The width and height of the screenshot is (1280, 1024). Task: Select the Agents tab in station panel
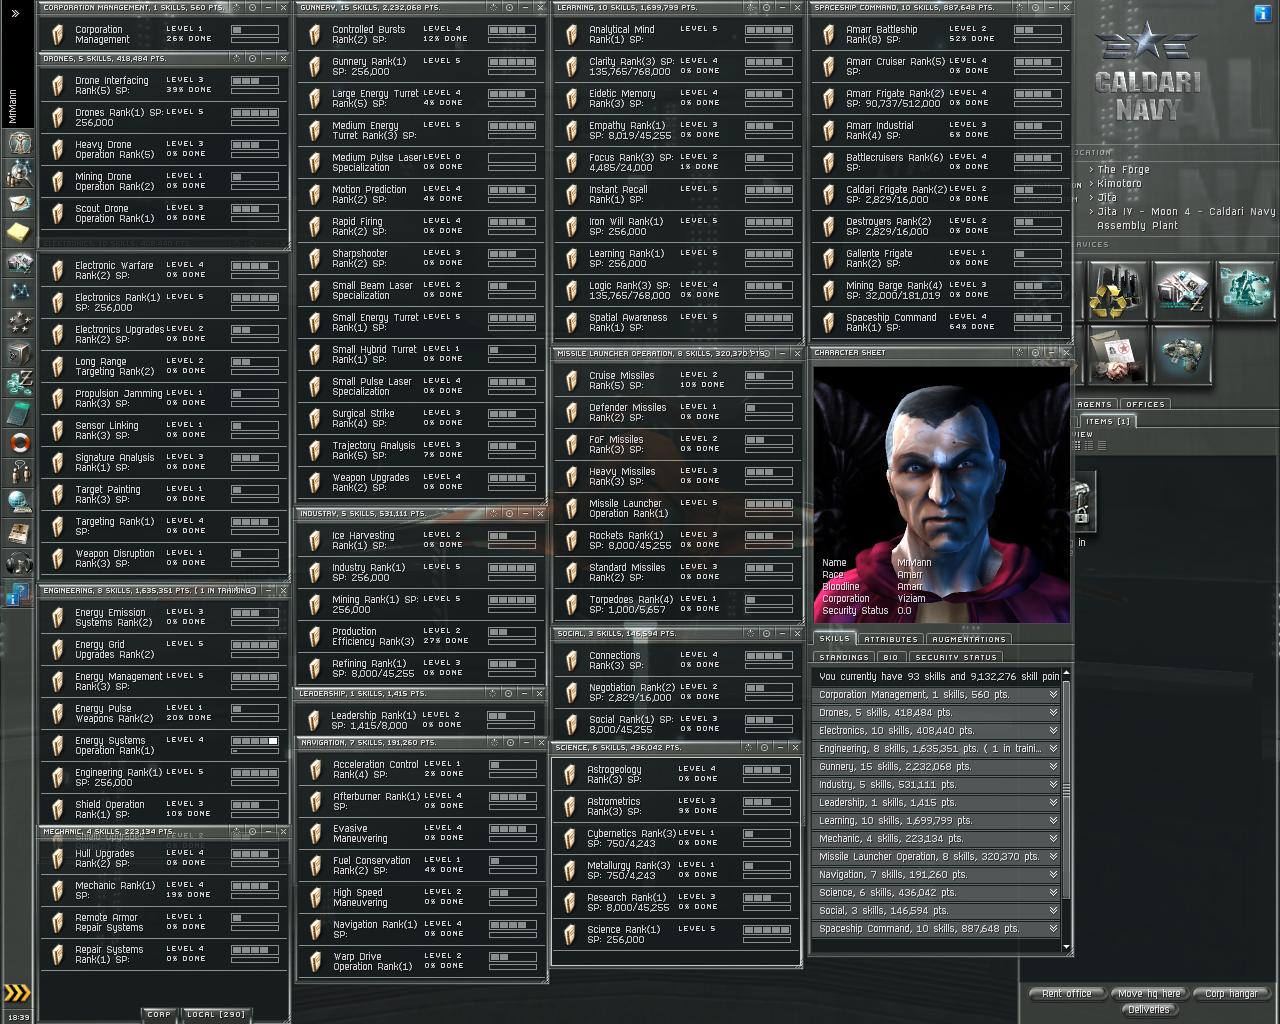tap(1094, 404)
